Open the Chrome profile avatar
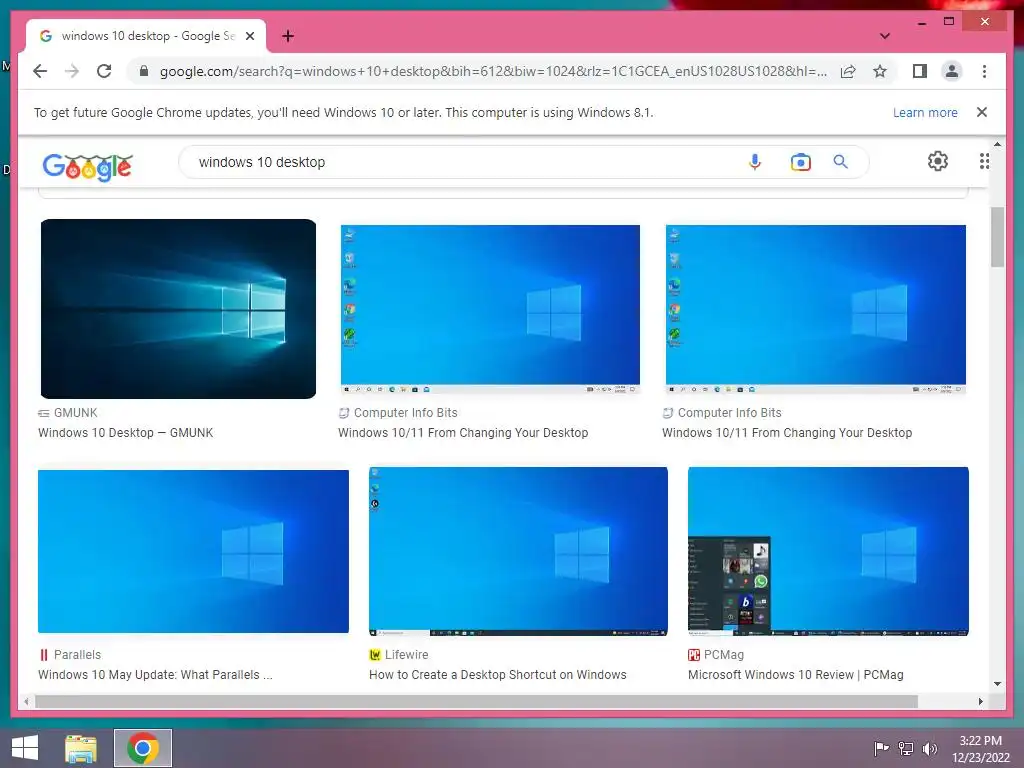This screenshot has height=768, width=1024. pyautogui.click(x=952, y=71)
